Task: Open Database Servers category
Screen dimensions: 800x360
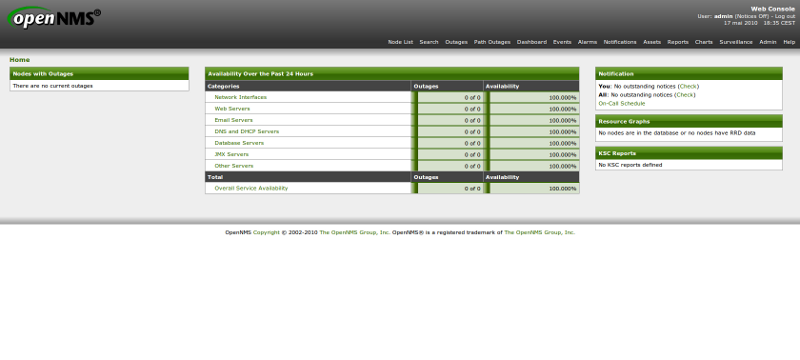Action: pos(239,143)
